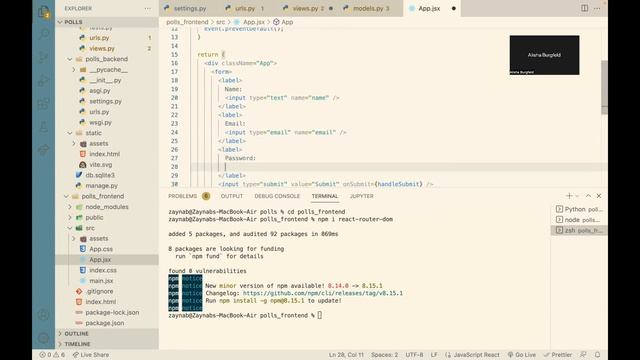Open package.json in the explorer

click(107, 323)
